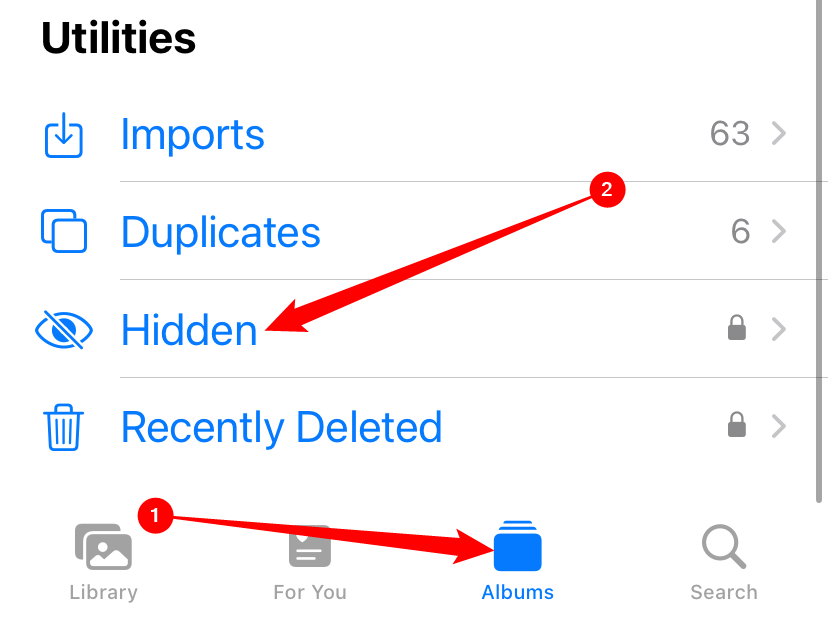Expand the Imports row chevron

click(779, 134)
